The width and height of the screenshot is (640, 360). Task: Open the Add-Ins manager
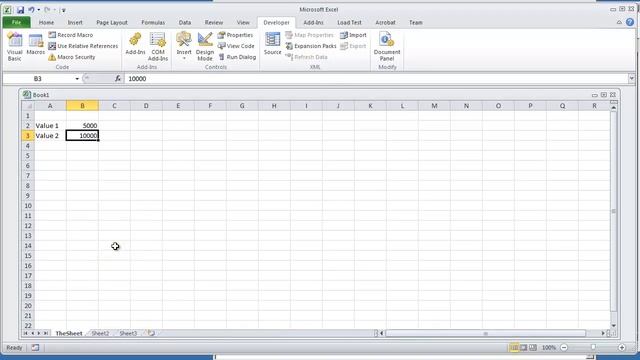click(x=135, y=44)
